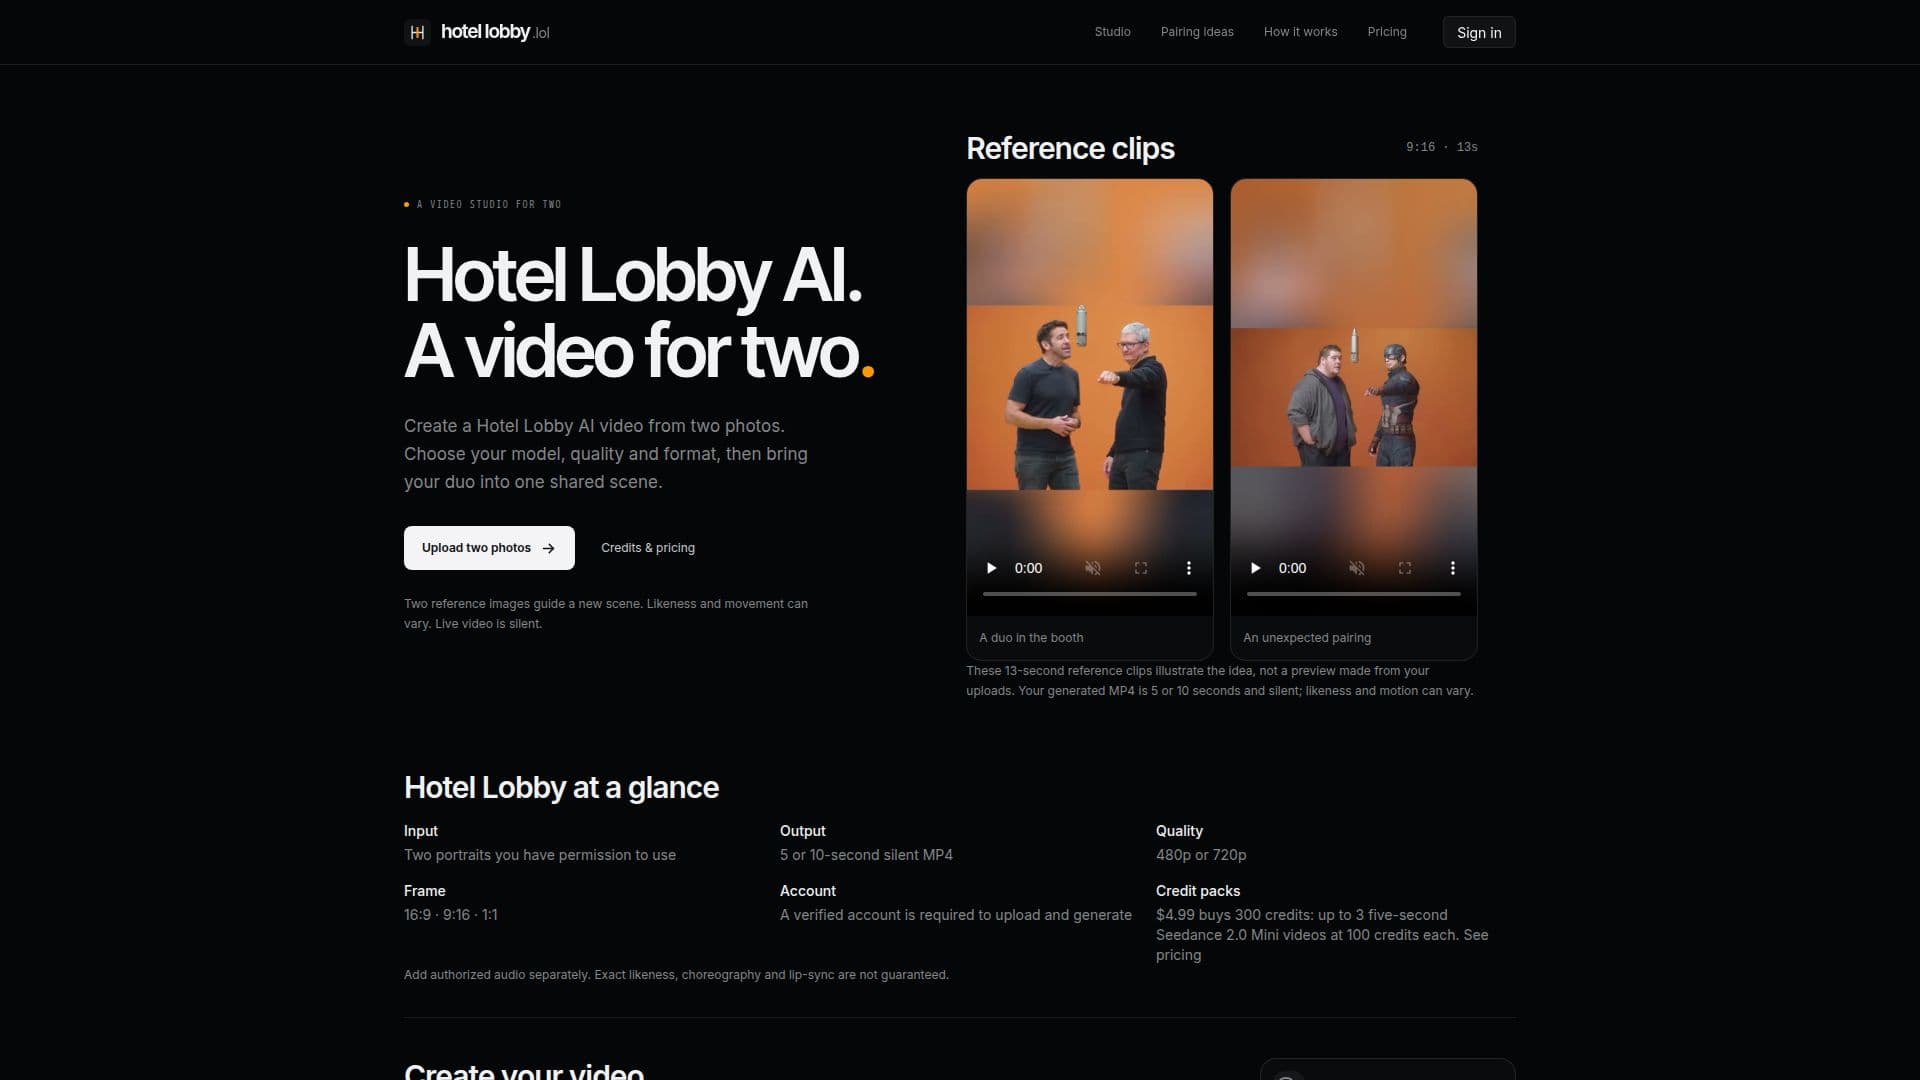This screenshot has height=1080, width=1920.
Task: Click the hotel lobby .lol brand name
Action: pos(495,32)
